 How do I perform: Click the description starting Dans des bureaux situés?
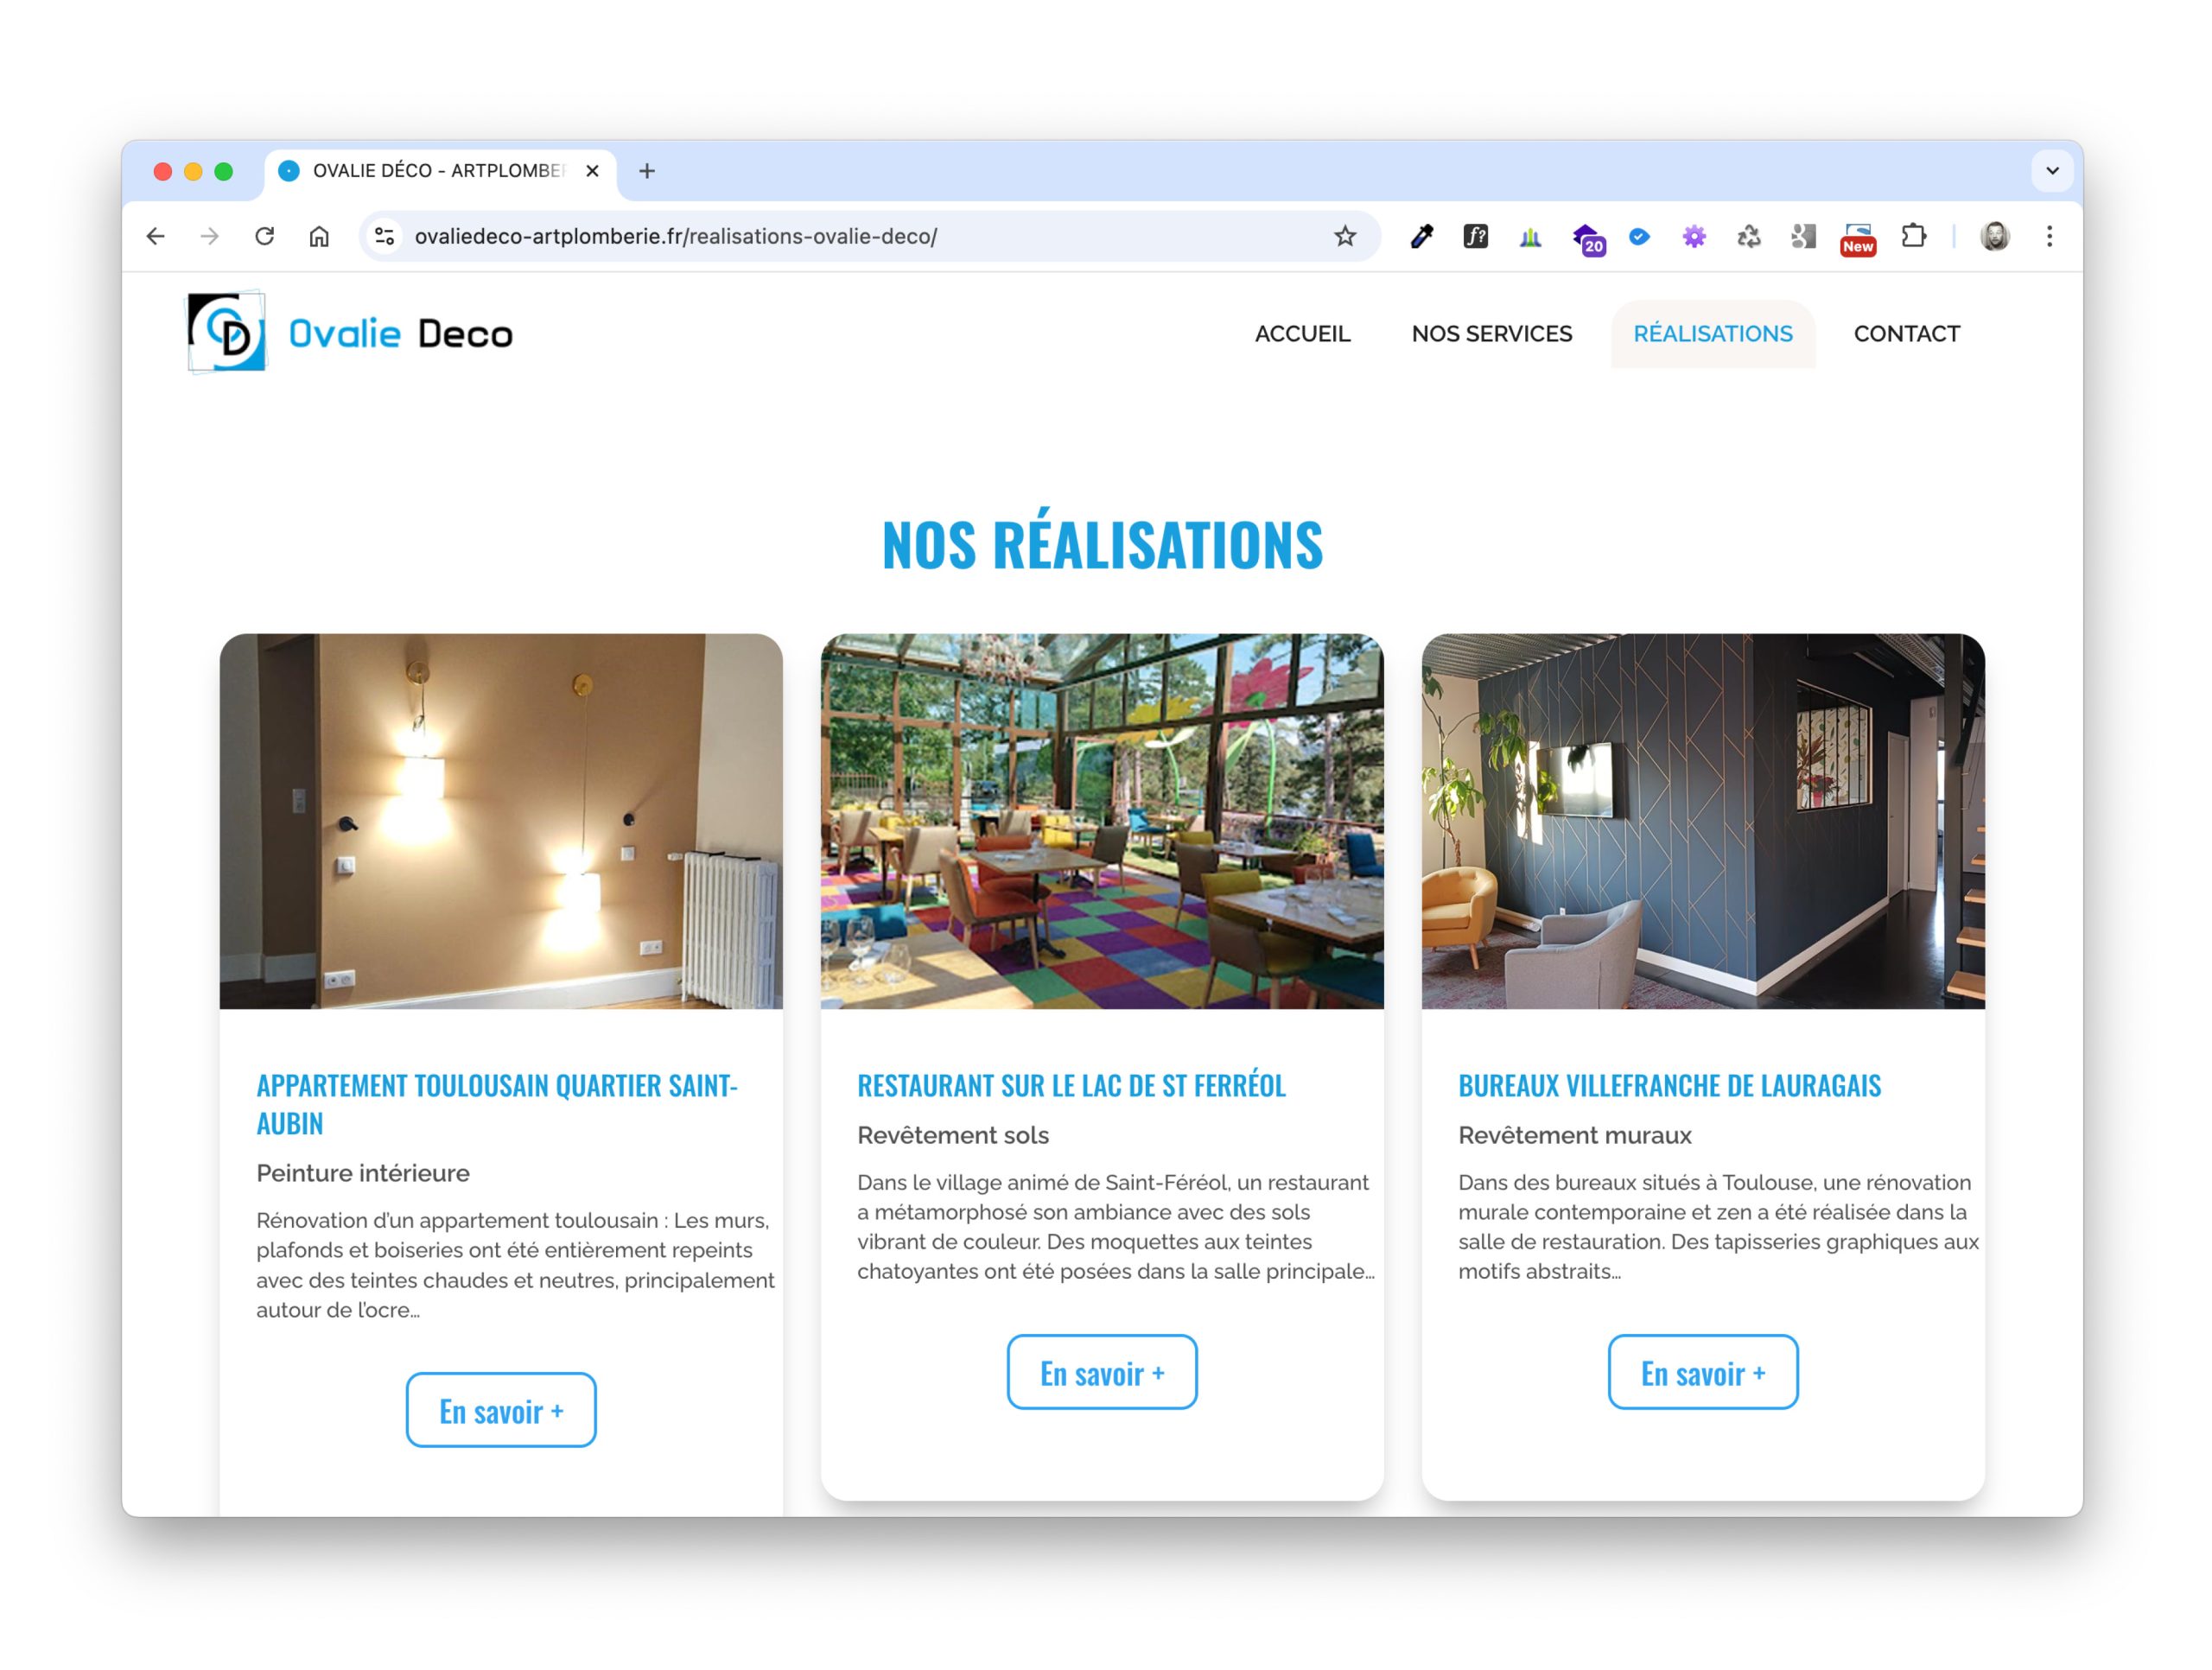pyautogui.click(x=1718, y=1227)
